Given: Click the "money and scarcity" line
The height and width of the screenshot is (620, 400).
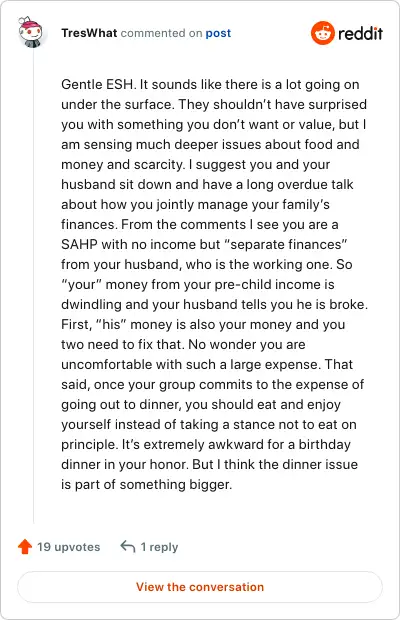Looking at the screenshot, I should [195, 164].
